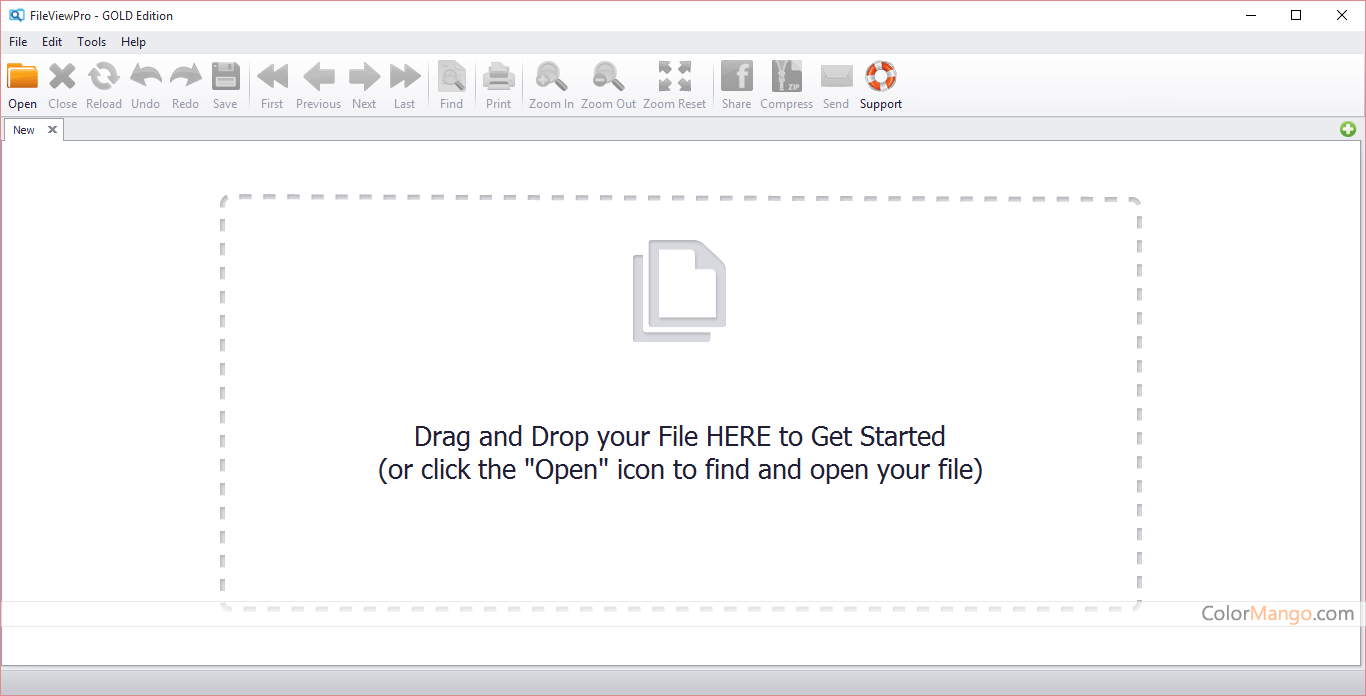
Task: Click the Save floppy disk icon
Action: (226, 76)
